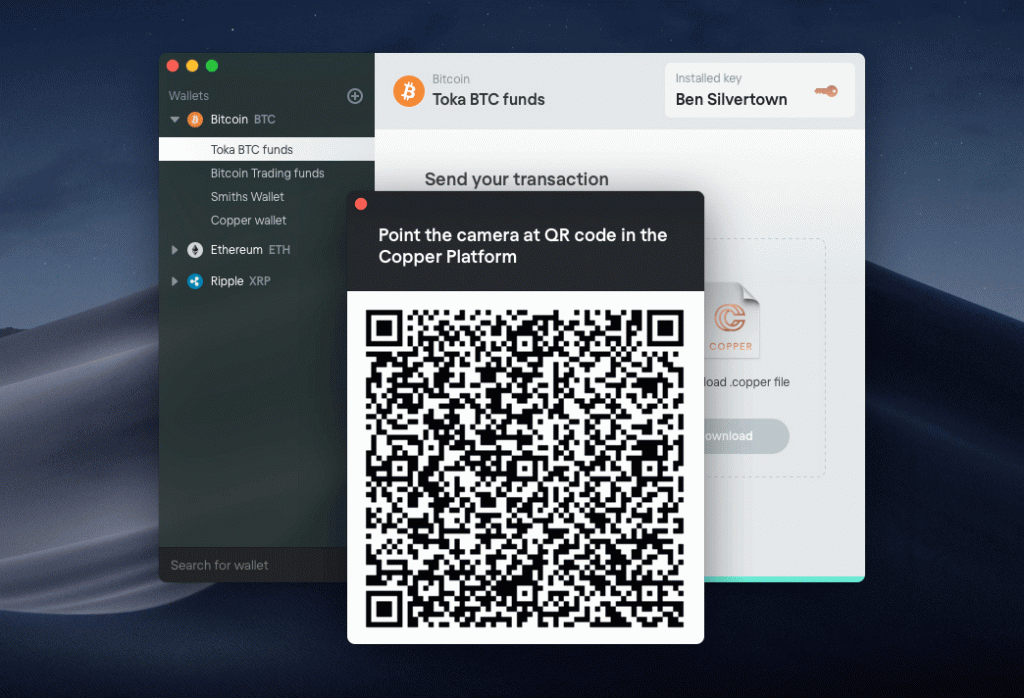Expand the Ripple wallet group
Image resolution: width=1024 pixels, height=698 pixels.
pyautogui.click(x=176, y=281)
